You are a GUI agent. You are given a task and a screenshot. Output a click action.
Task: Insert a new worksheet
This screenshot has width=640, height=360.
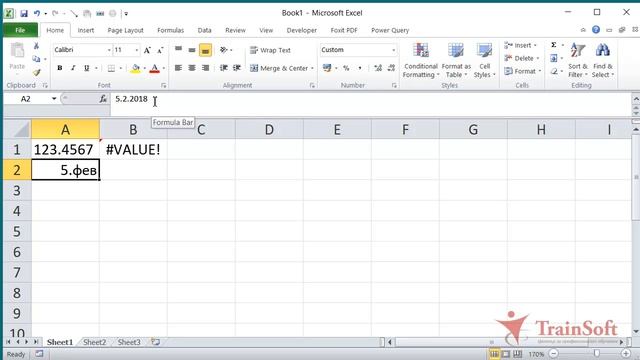[x=156, y=342]
